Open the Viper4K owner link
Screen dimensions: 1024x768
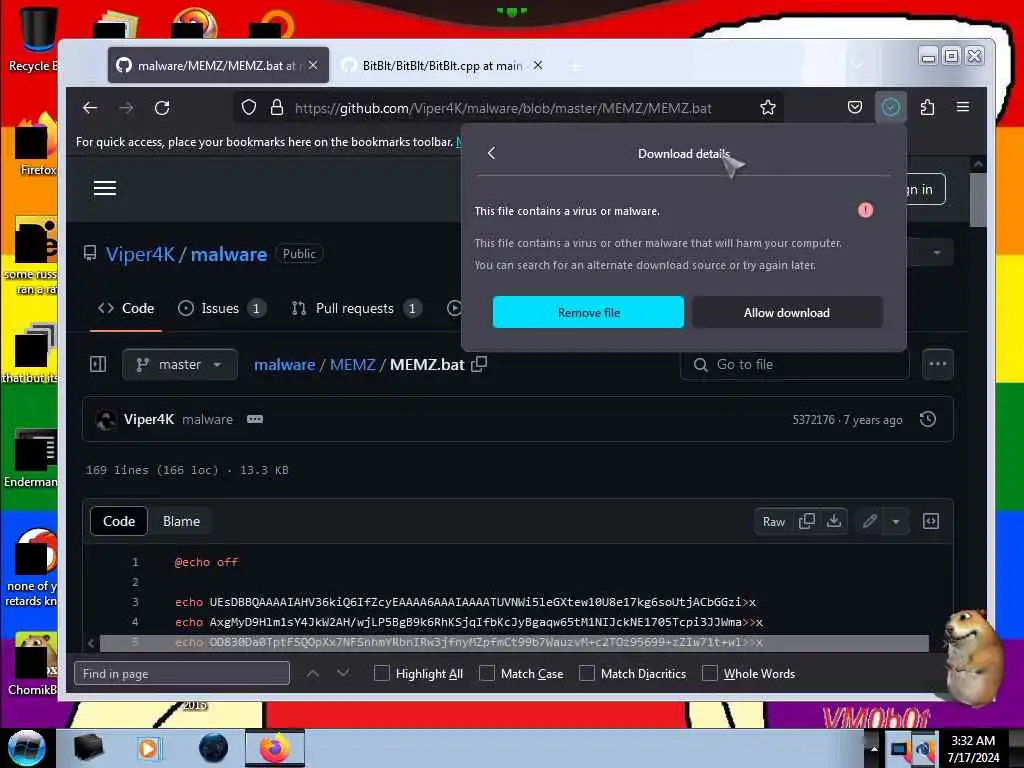tap(140, 254)
